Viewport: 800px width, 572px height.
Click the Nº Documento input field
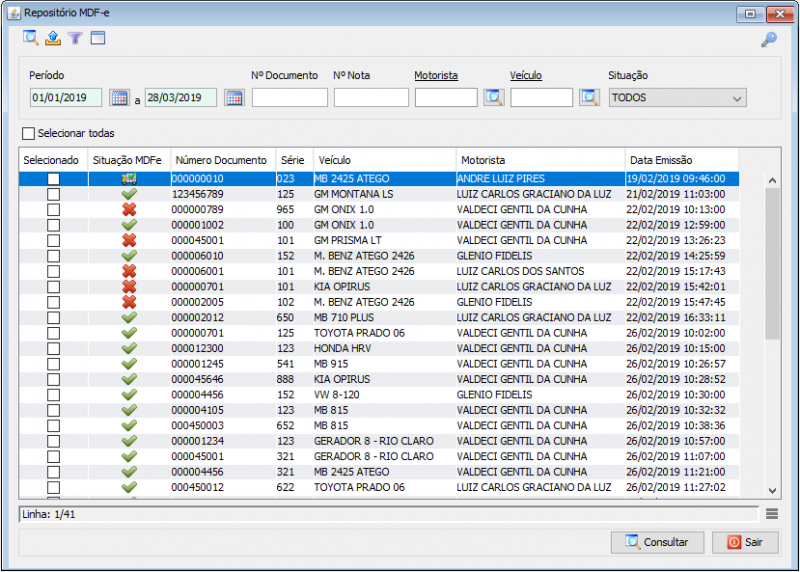[289, 97]
